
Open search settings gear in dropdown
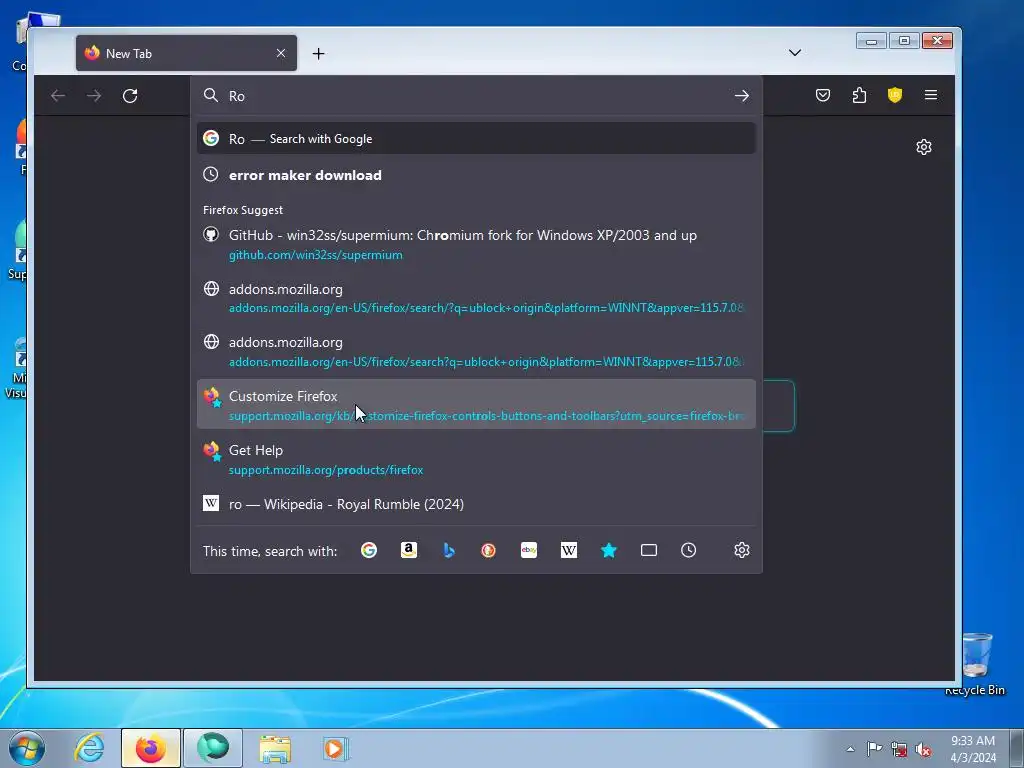741,551
